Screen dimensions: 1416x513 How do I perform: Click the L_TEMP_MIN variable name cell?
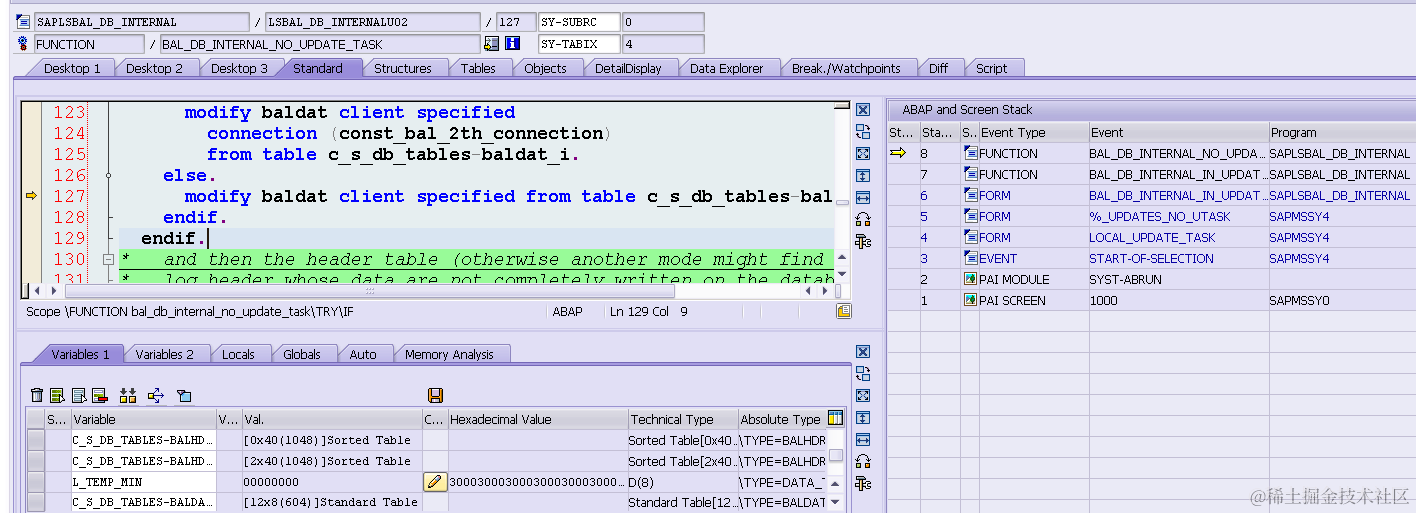143,482
